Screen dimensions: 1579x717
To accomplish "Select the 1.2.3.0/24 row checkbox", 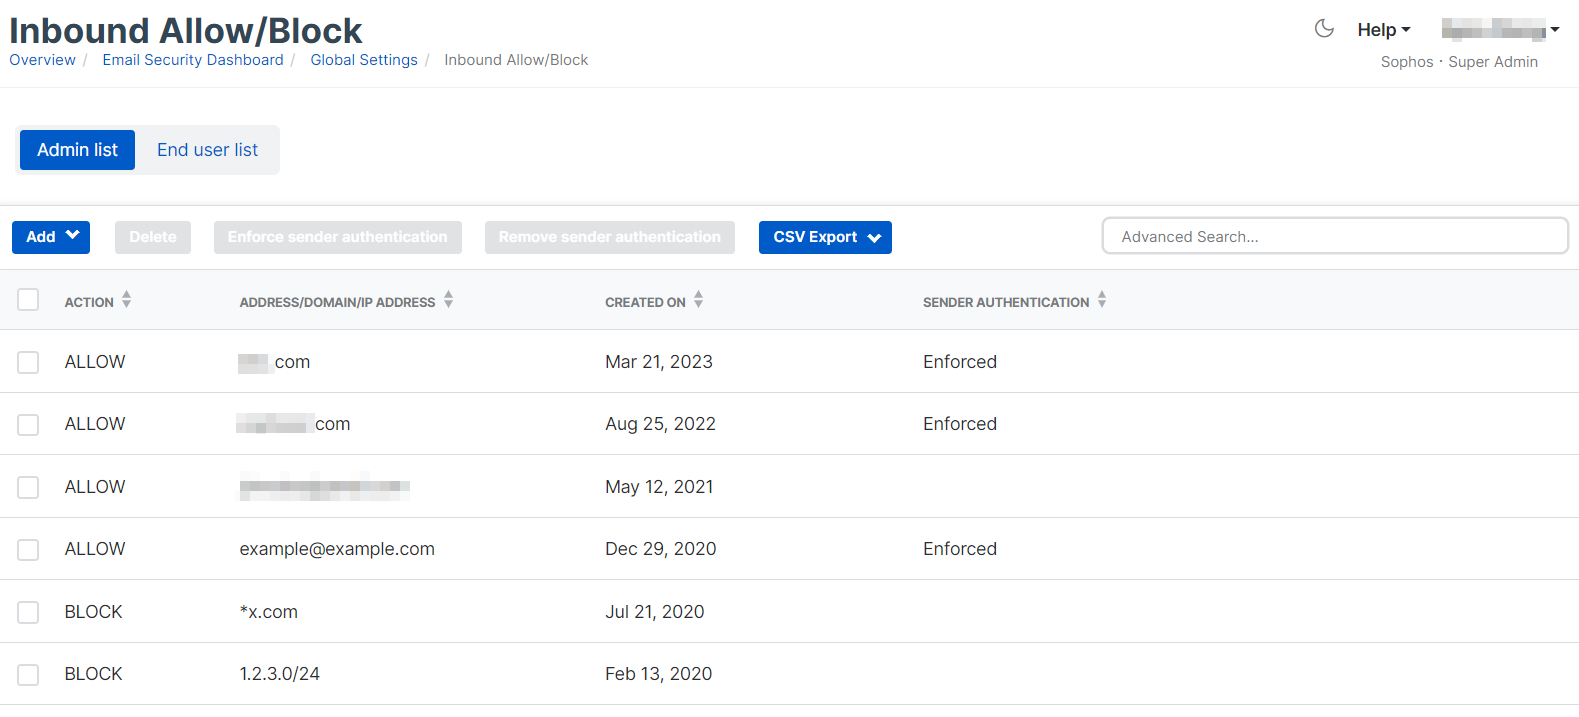I will coord(28,675).
